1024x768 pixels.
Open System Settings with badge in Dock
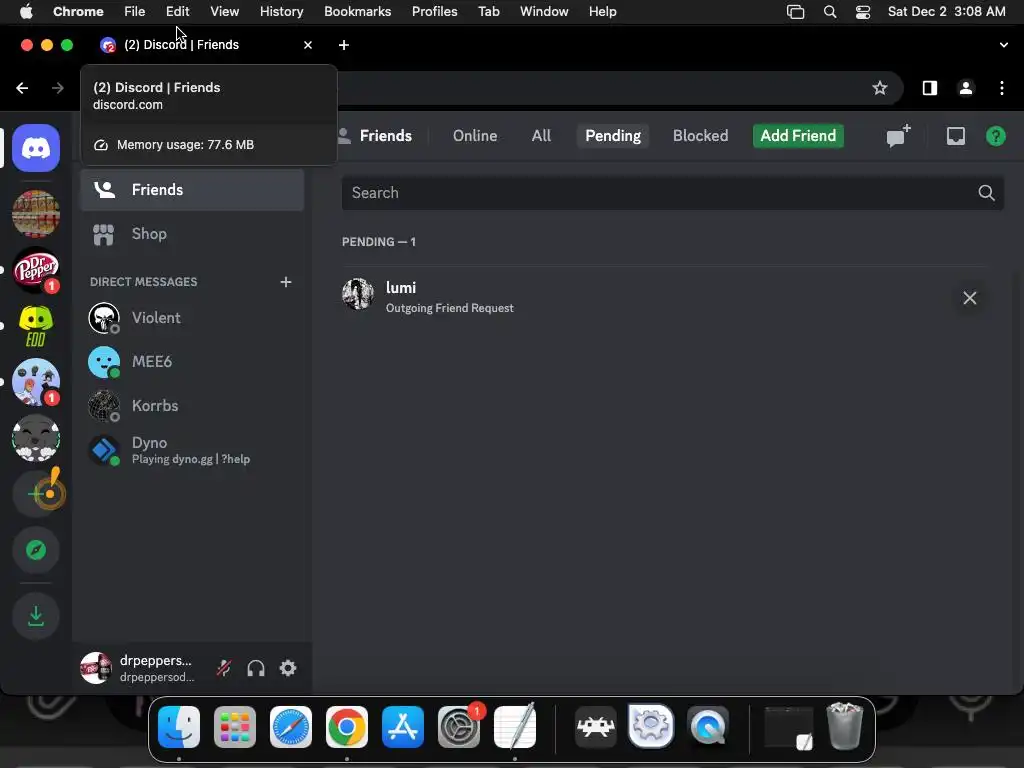click(459, 726)
